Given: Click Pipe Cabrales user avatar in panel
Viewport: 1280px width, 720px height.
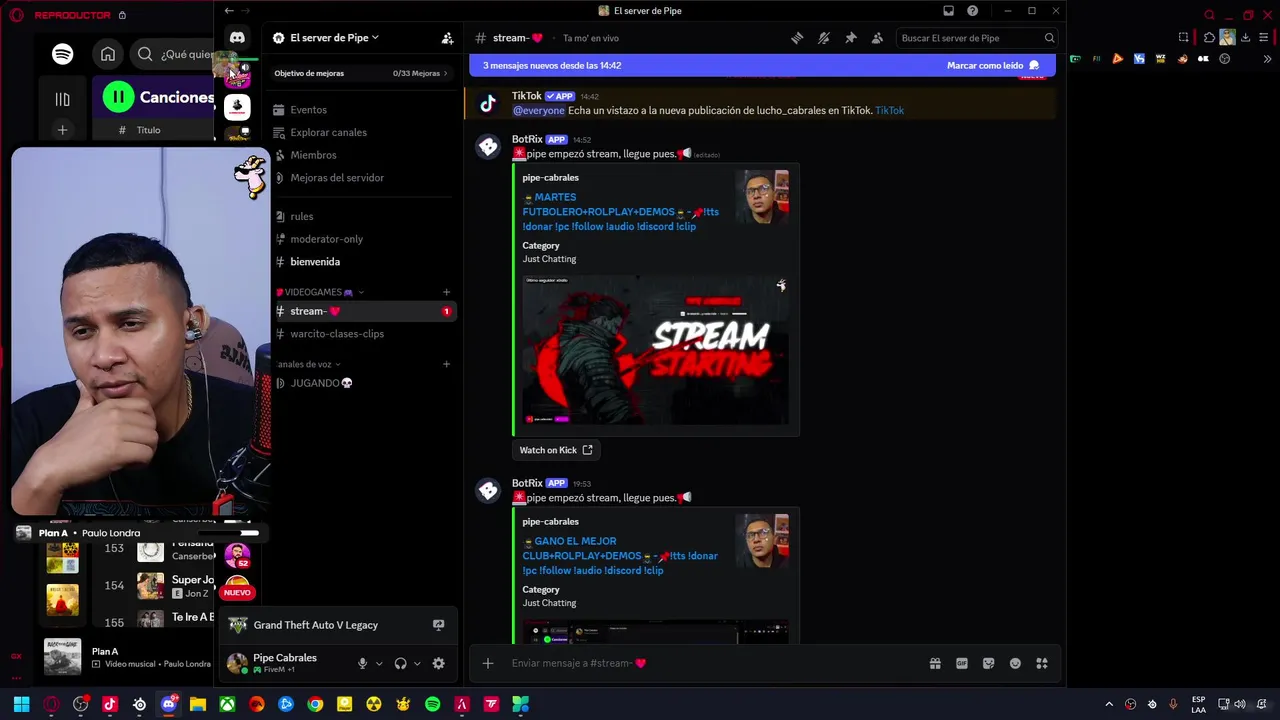Looking at the screenshot, I should [237, 663].
